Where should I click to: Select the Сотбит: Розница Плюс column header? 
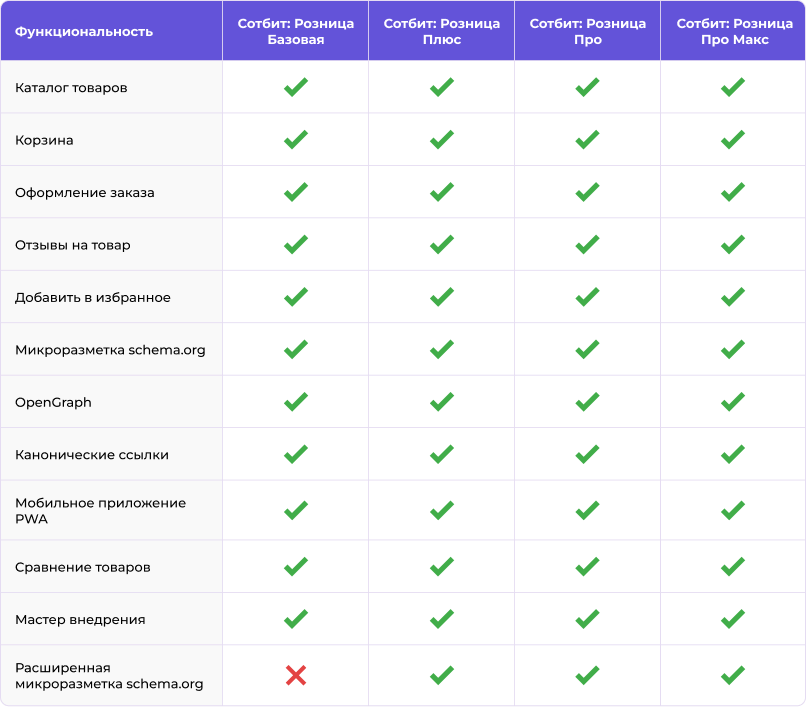coord(442,31)
